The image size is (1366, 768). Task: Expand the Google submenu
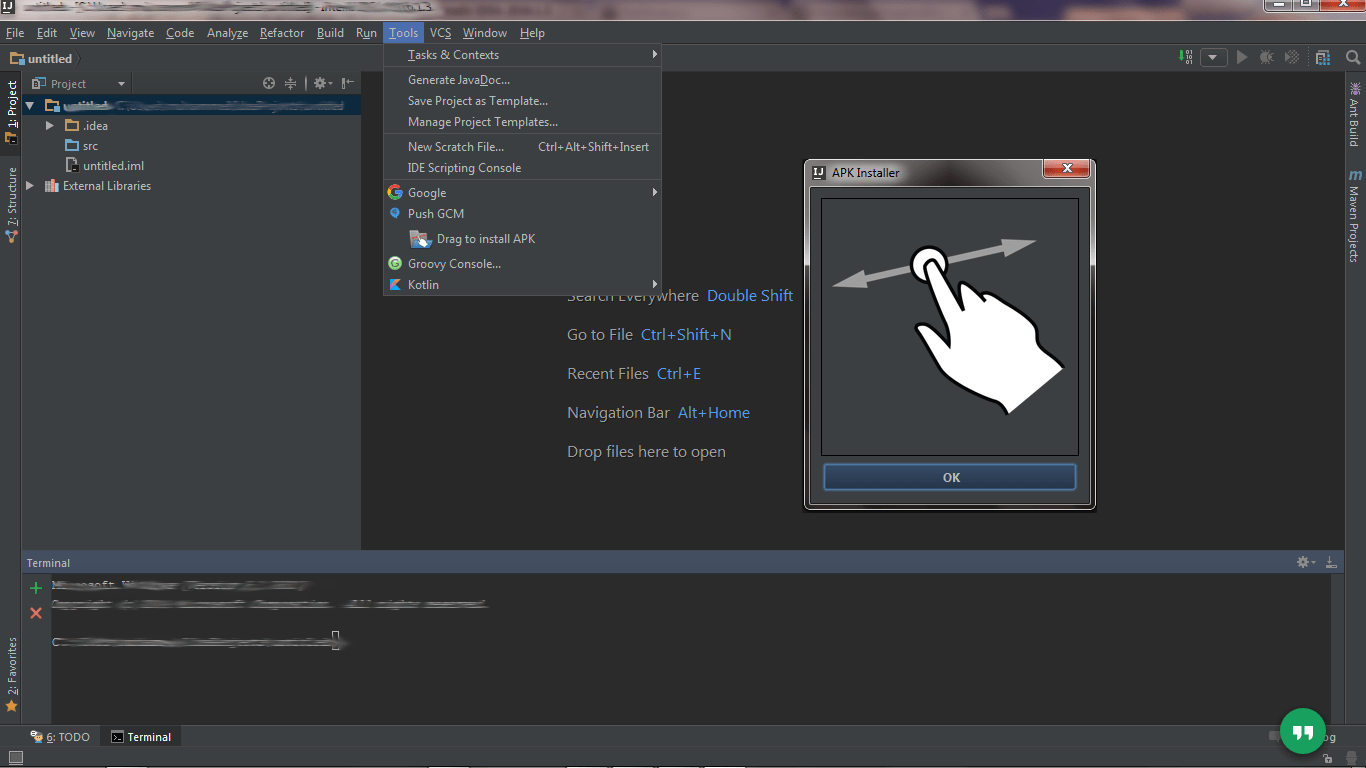point(523,193)
